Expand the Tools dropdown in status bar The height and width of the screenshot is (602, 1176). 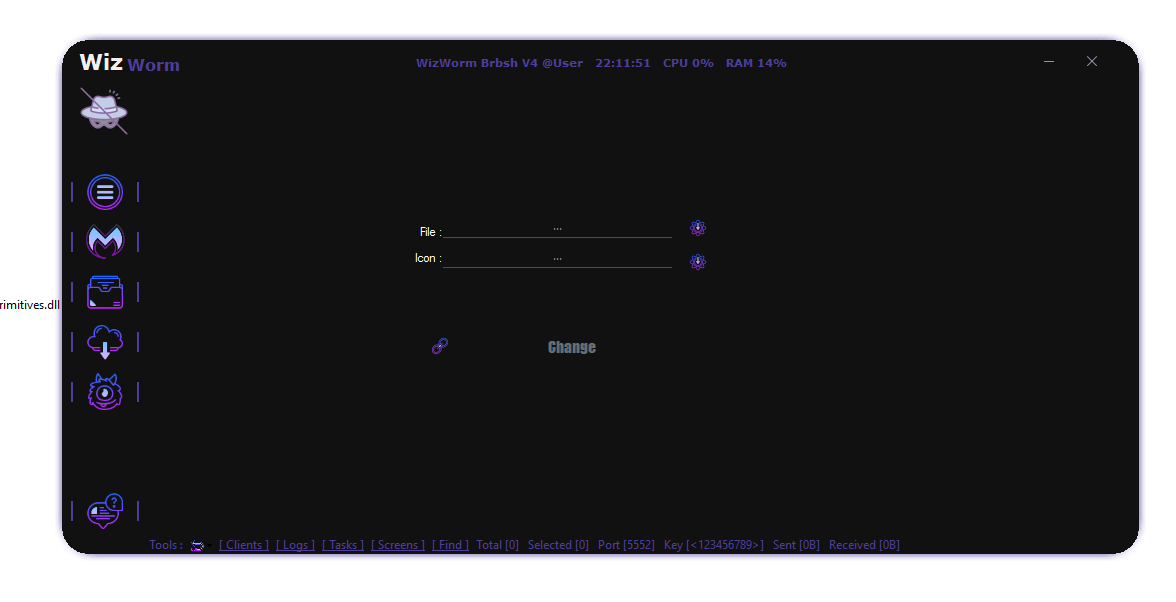[198, 546]
